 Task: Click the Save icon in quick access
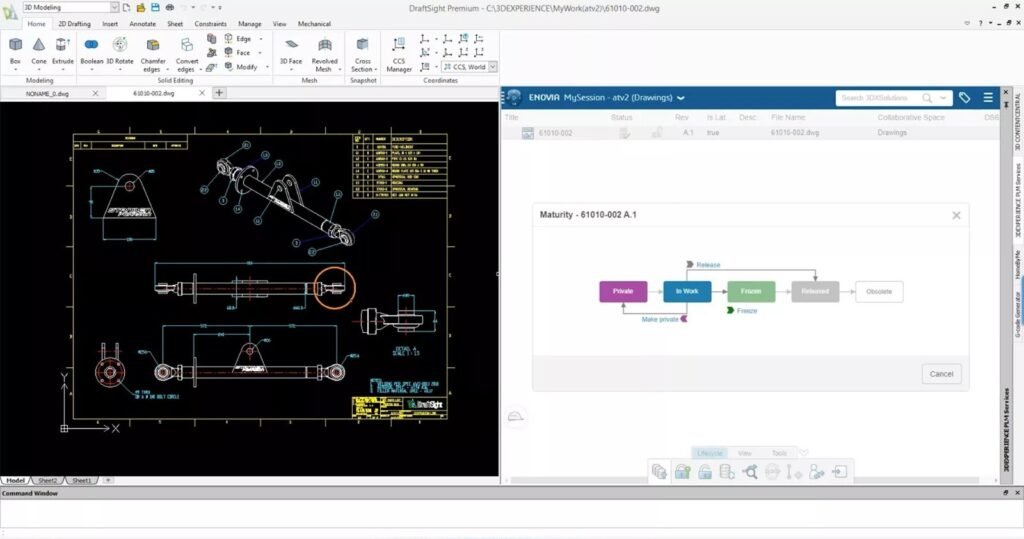[155, 7]
